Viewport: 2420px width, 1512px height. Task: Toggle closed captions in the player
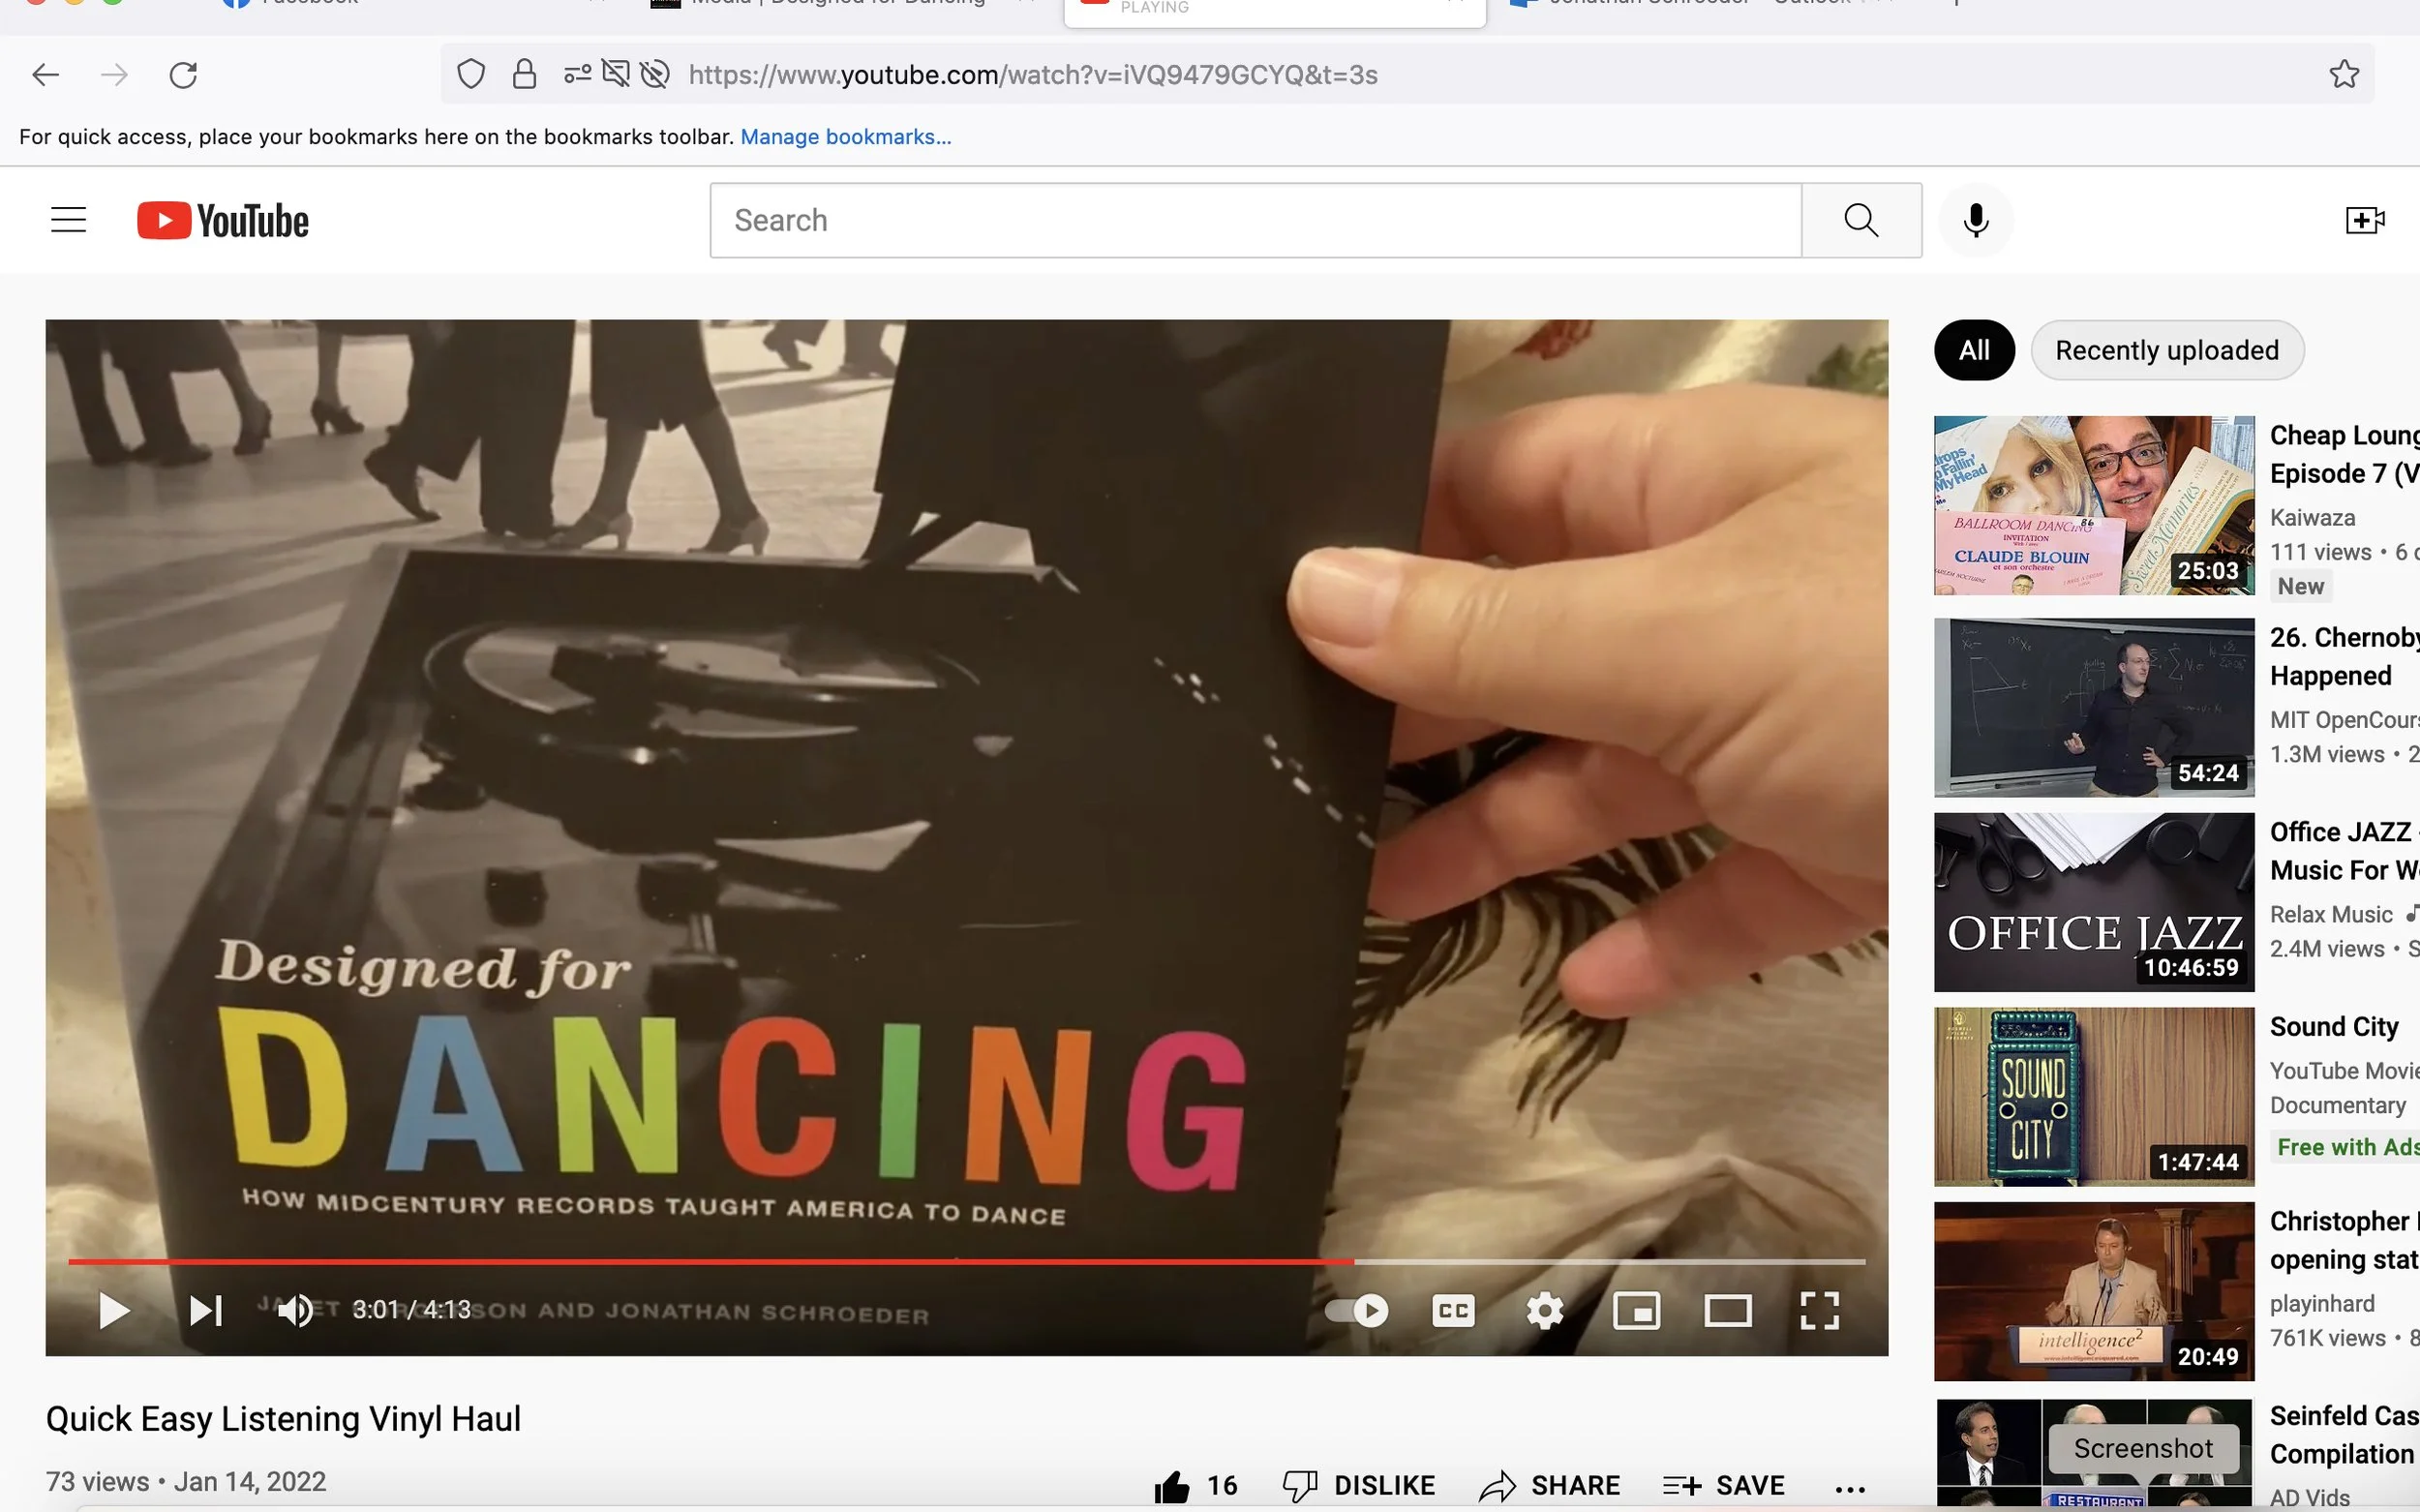point(1453,1310)
